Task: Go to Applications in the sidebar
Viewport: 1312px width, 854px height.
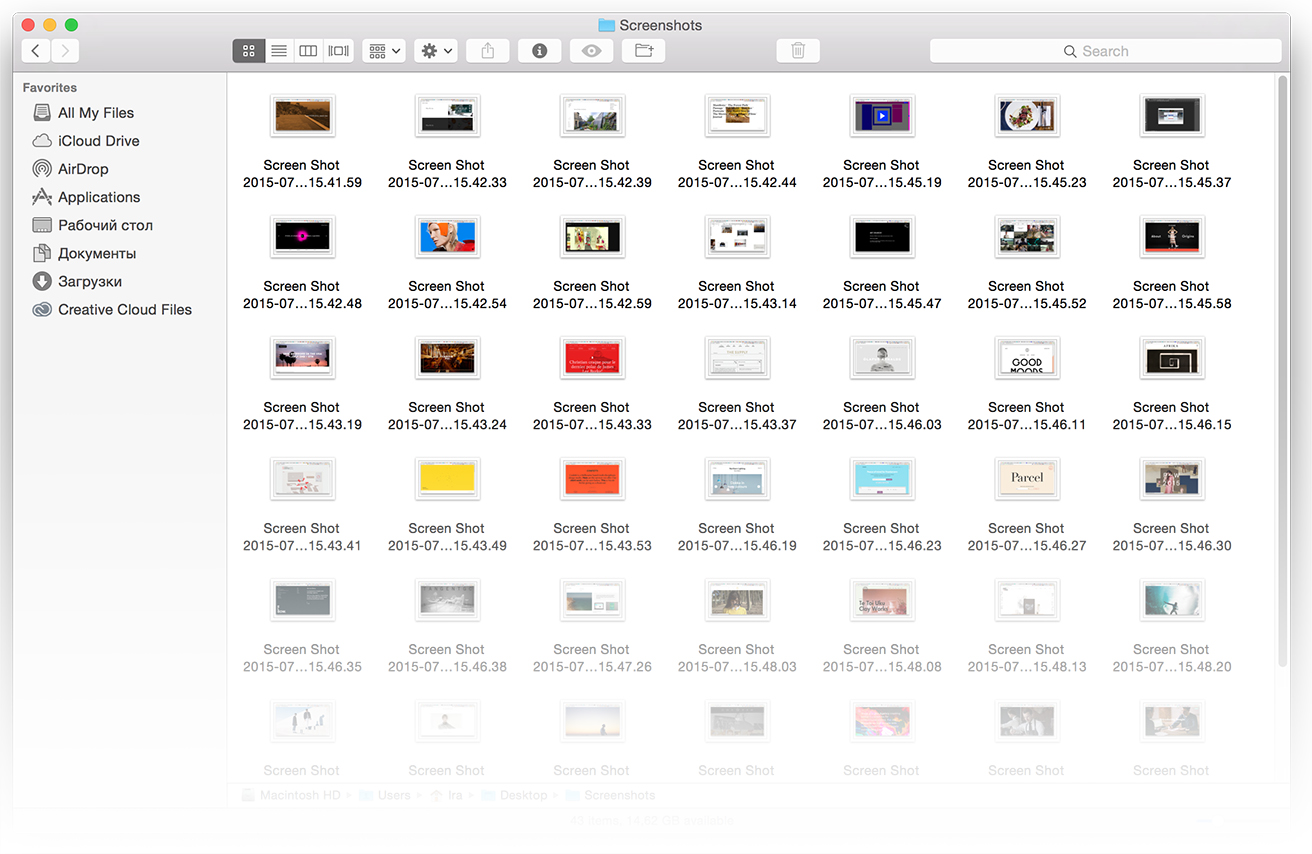Action: point(99,197)
